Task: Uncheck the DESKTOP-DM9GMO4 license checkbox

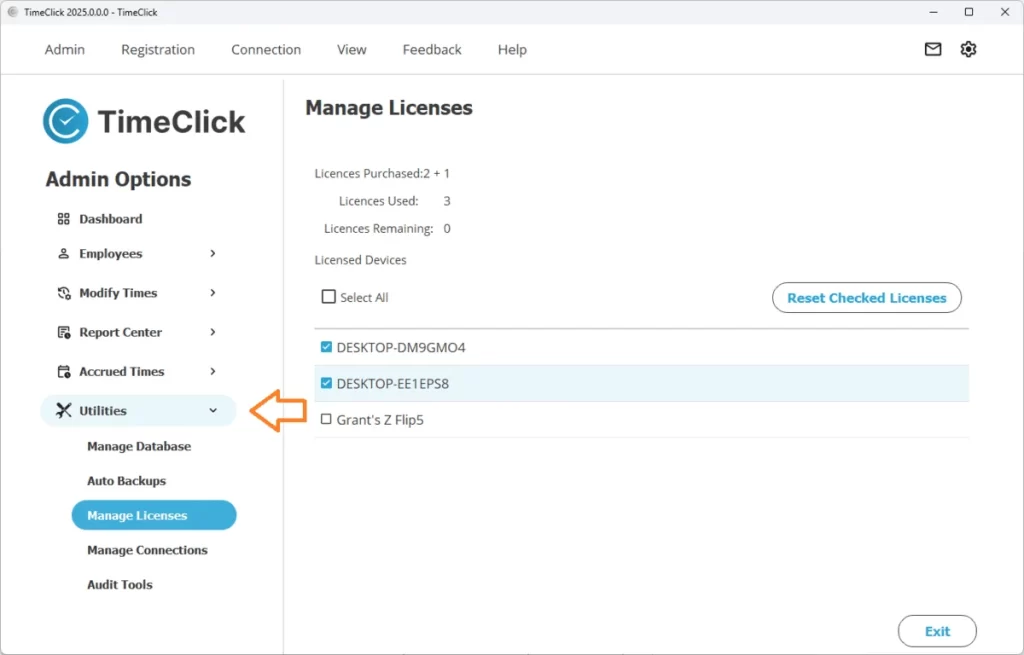Action: 326,347
